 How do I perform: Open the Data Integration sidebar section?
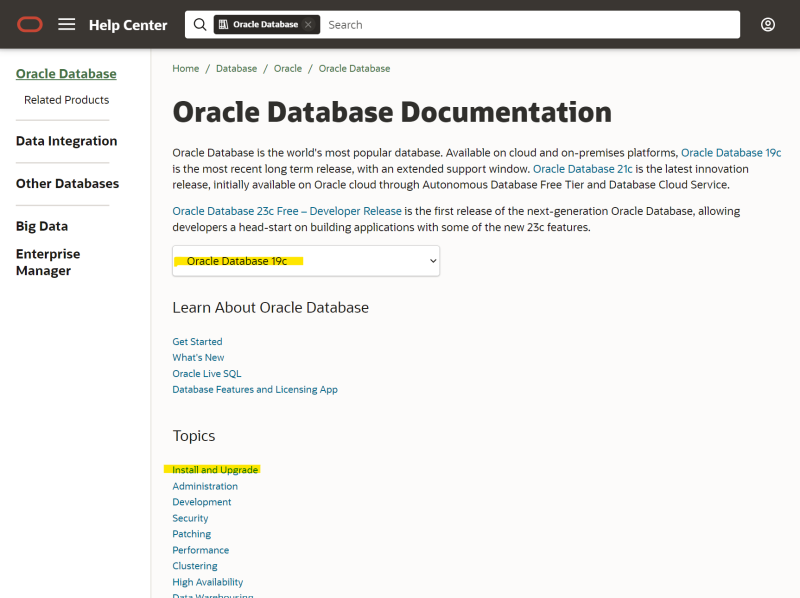[66, 140]
